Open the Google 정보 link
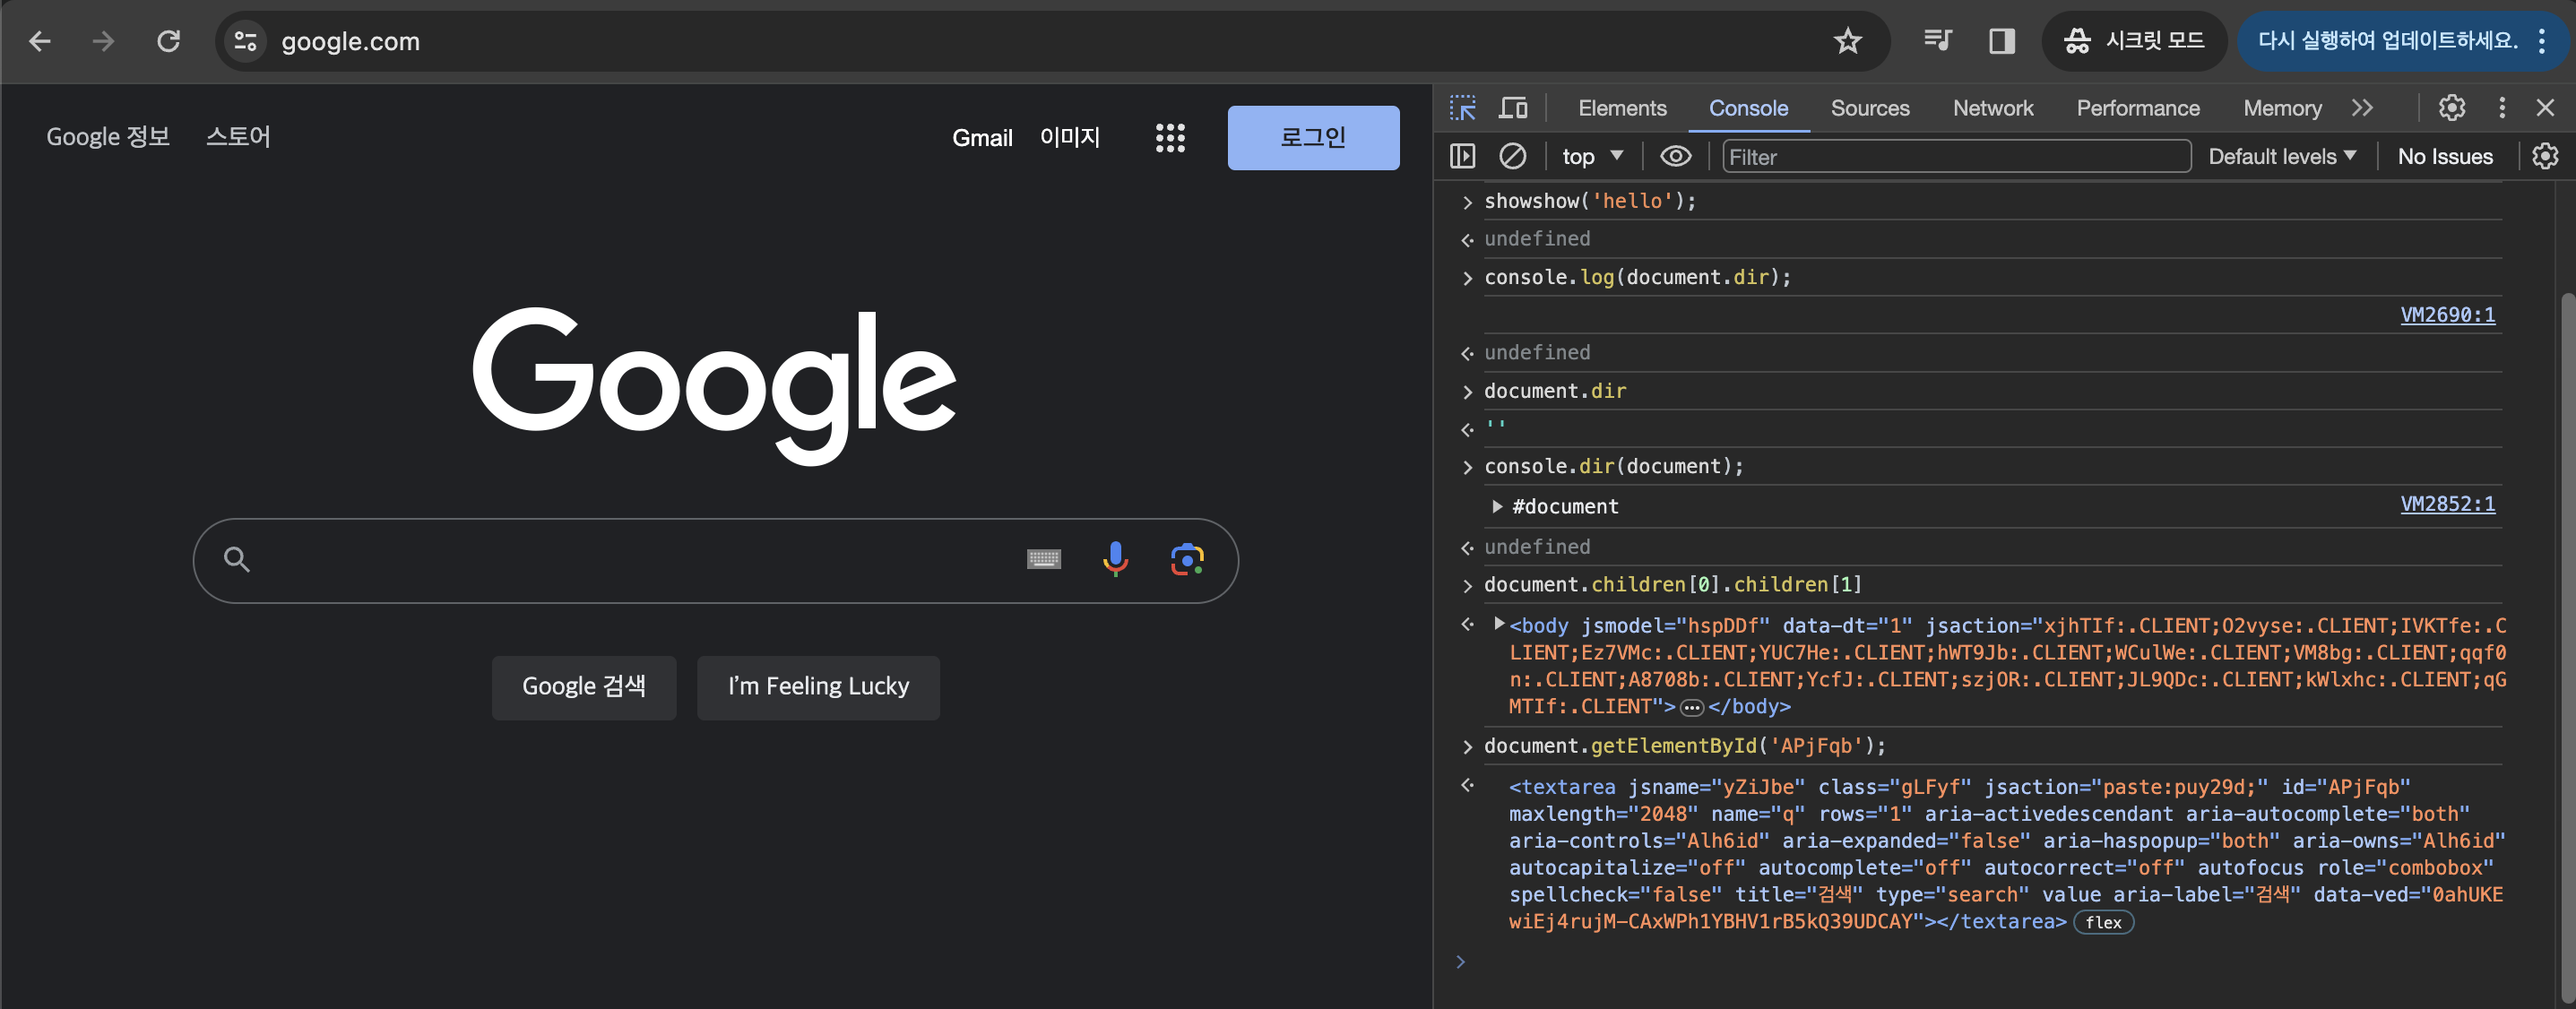2576x1009 pixels. pyautogui.click(x=108, y=137)
